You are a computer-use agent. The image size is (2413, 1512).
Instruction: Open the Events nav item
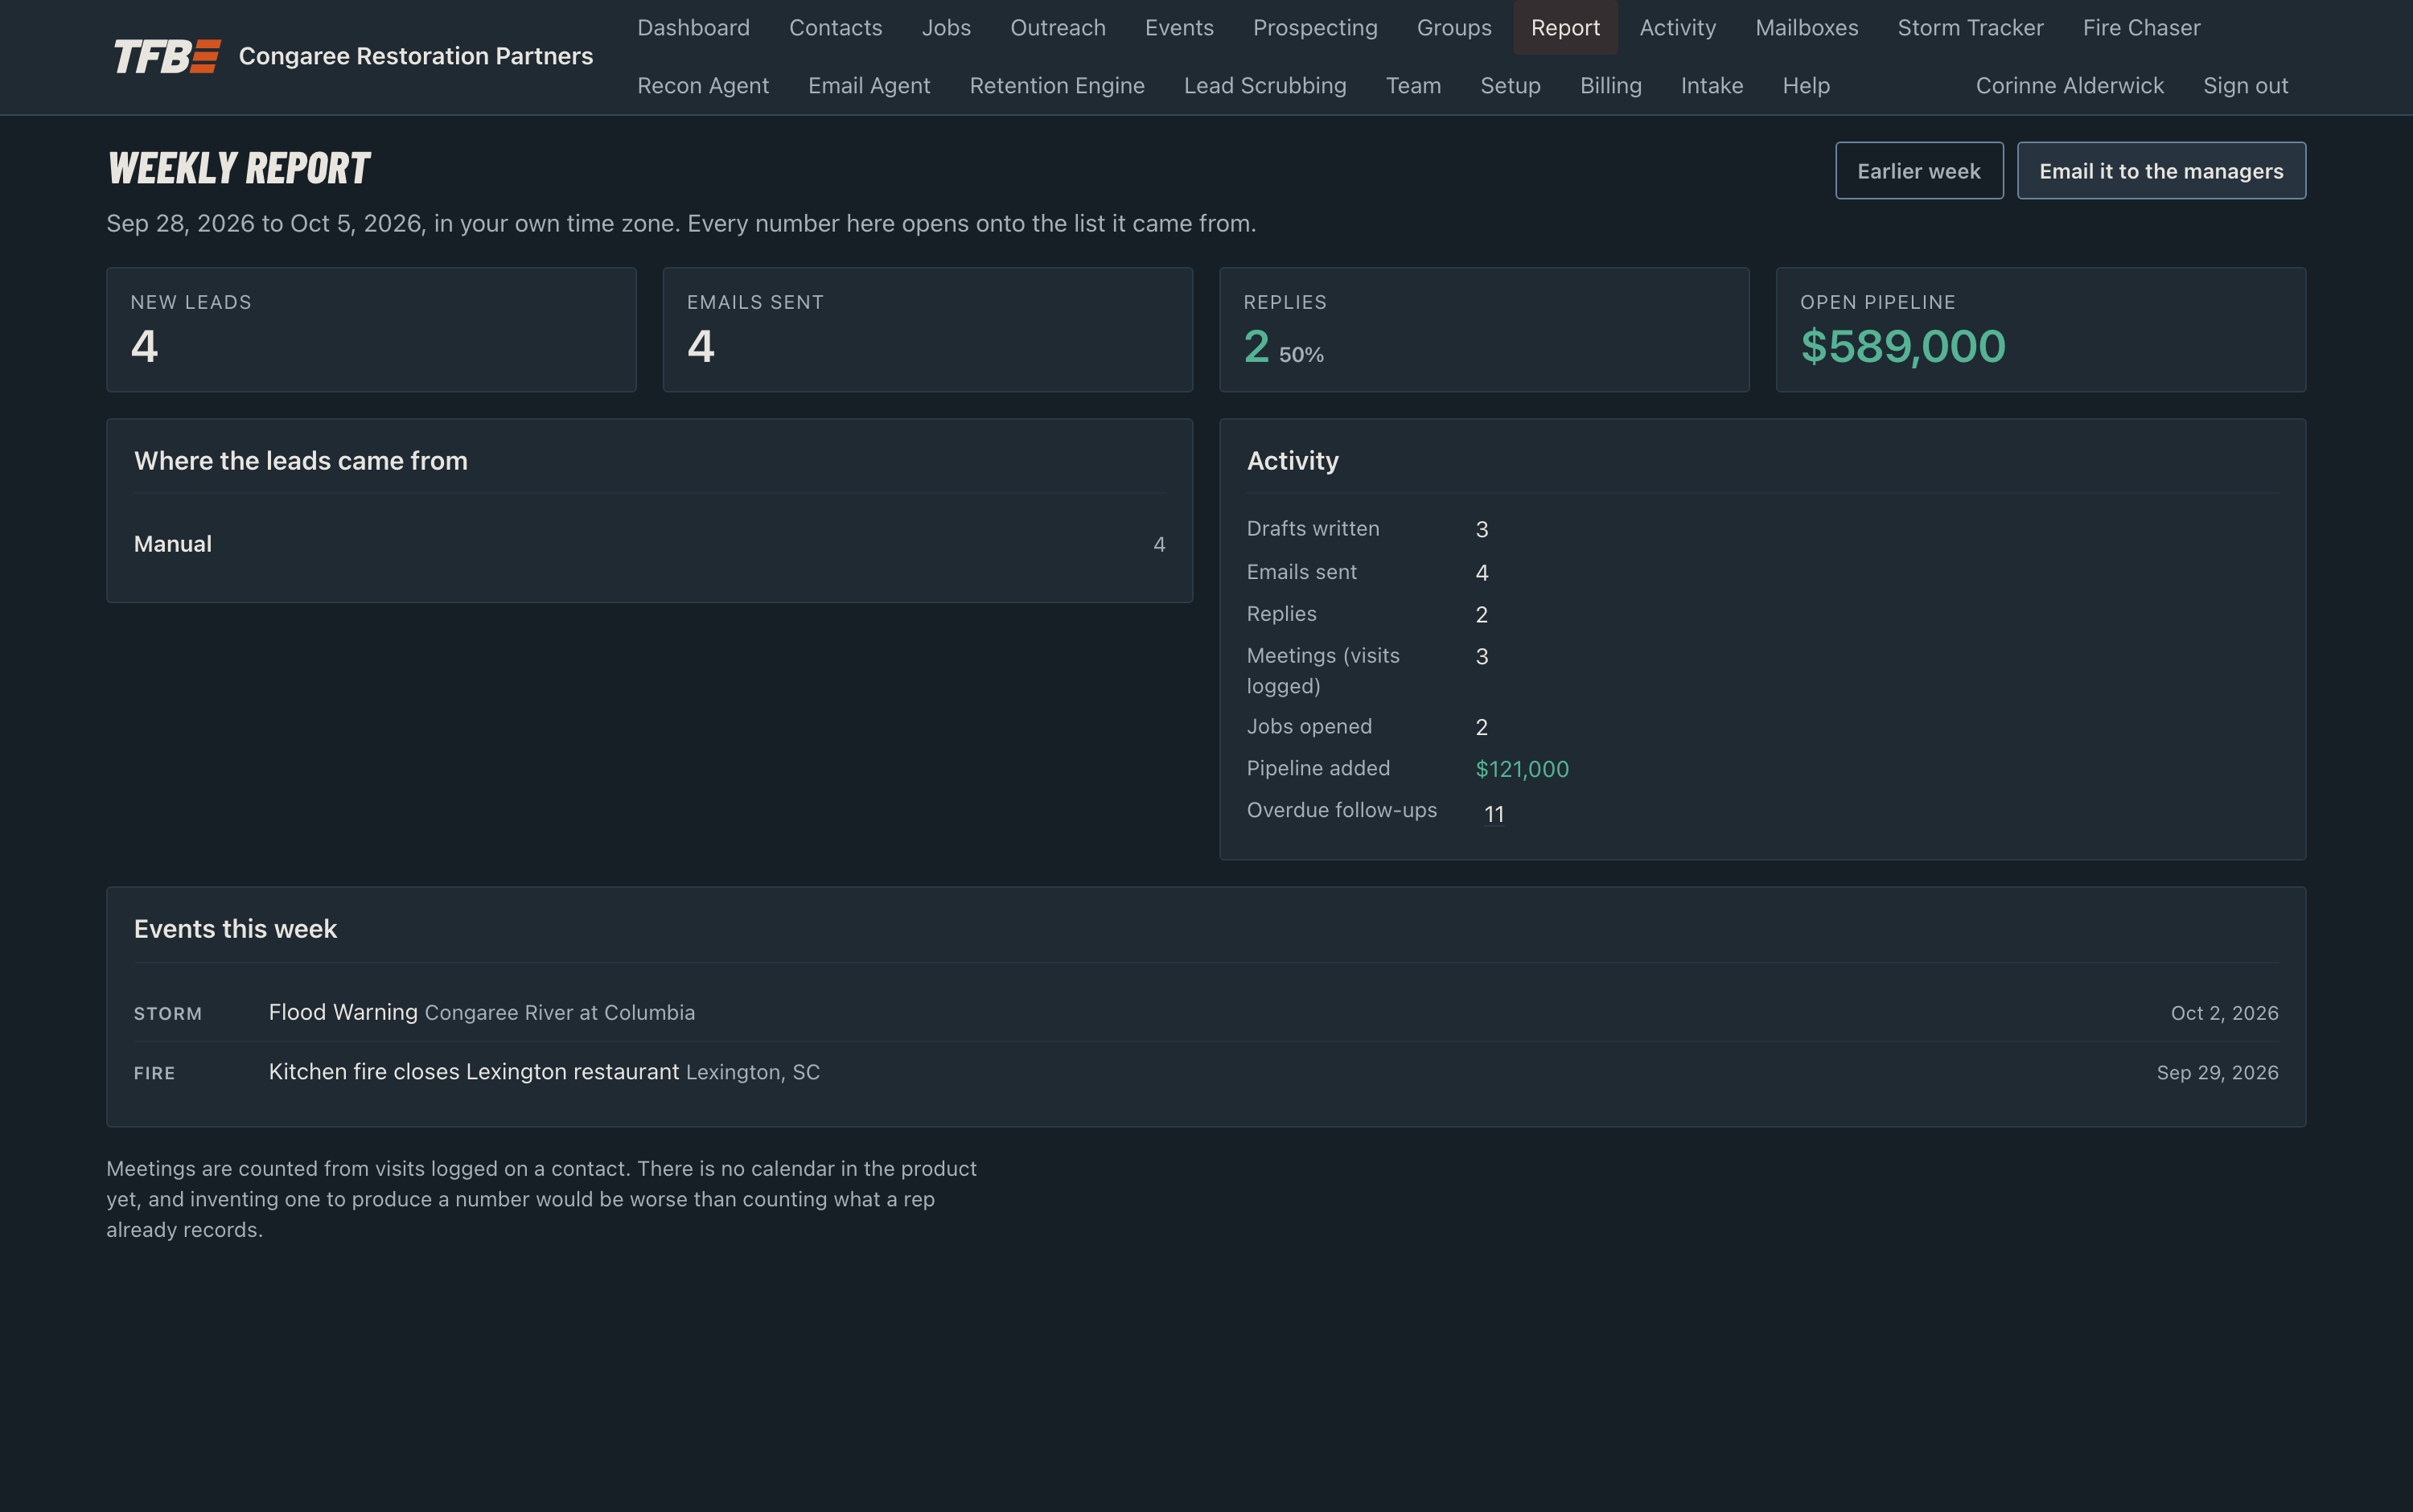pyautogui.click(x=1179, y=28)
